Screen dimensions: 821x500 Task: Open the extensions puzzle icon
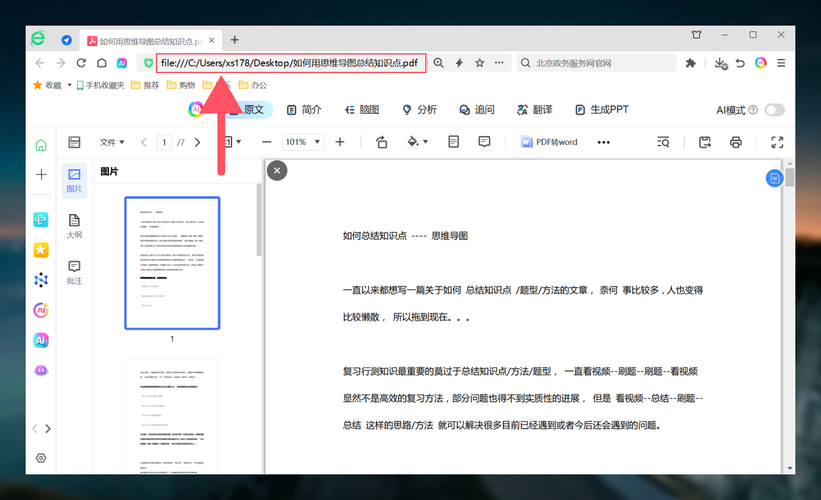tap(691, 63)
